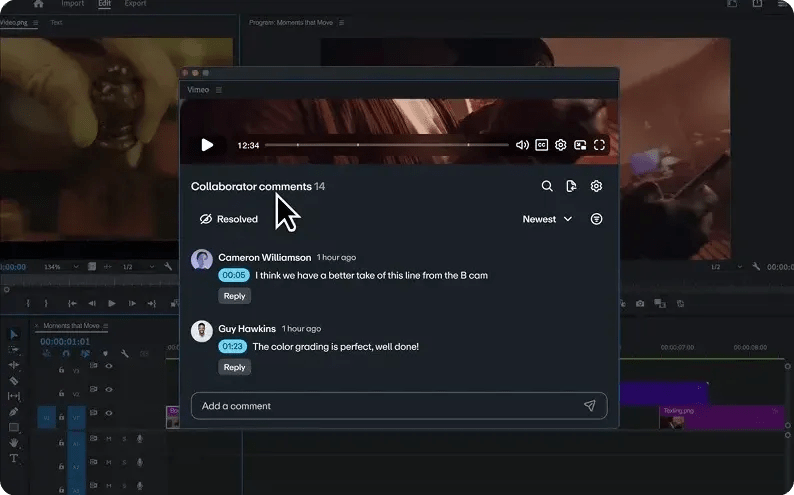794x495 pixels.
Task: Toggle Resolved comments visibility
Action: point(229,219)
